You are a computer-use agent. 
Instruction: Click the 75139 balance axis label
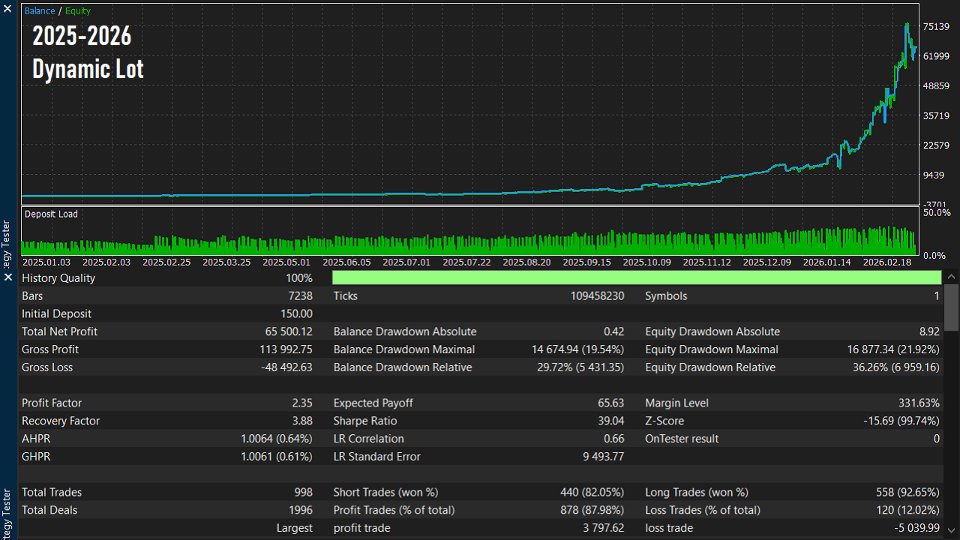tap(936, 27)
